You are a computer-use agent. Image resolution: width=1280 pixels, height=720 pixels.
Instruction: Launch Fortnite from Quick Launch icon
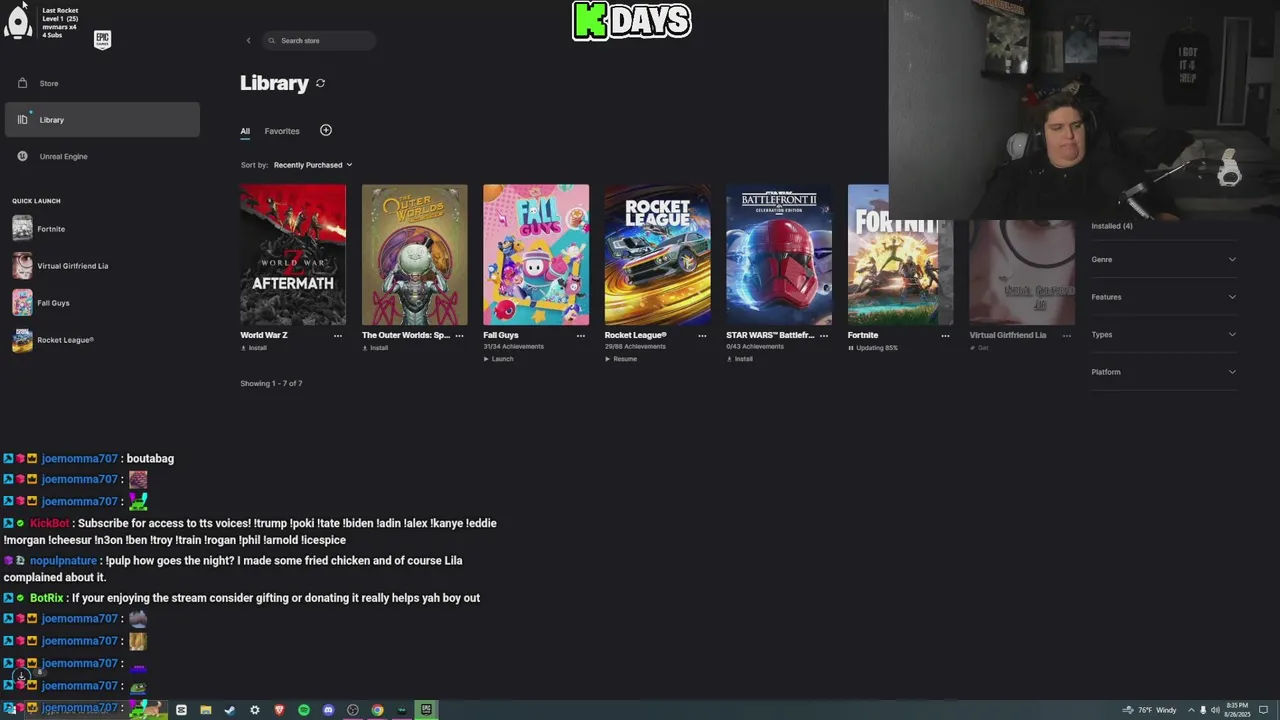point(22,229)
